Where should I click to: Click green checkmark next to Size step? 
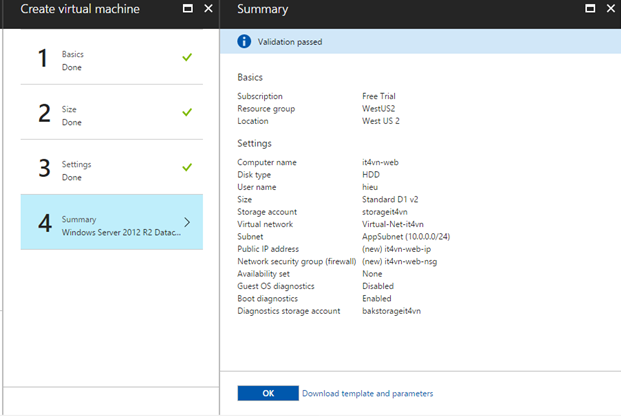pyautogui.click(x=187, y=112)
